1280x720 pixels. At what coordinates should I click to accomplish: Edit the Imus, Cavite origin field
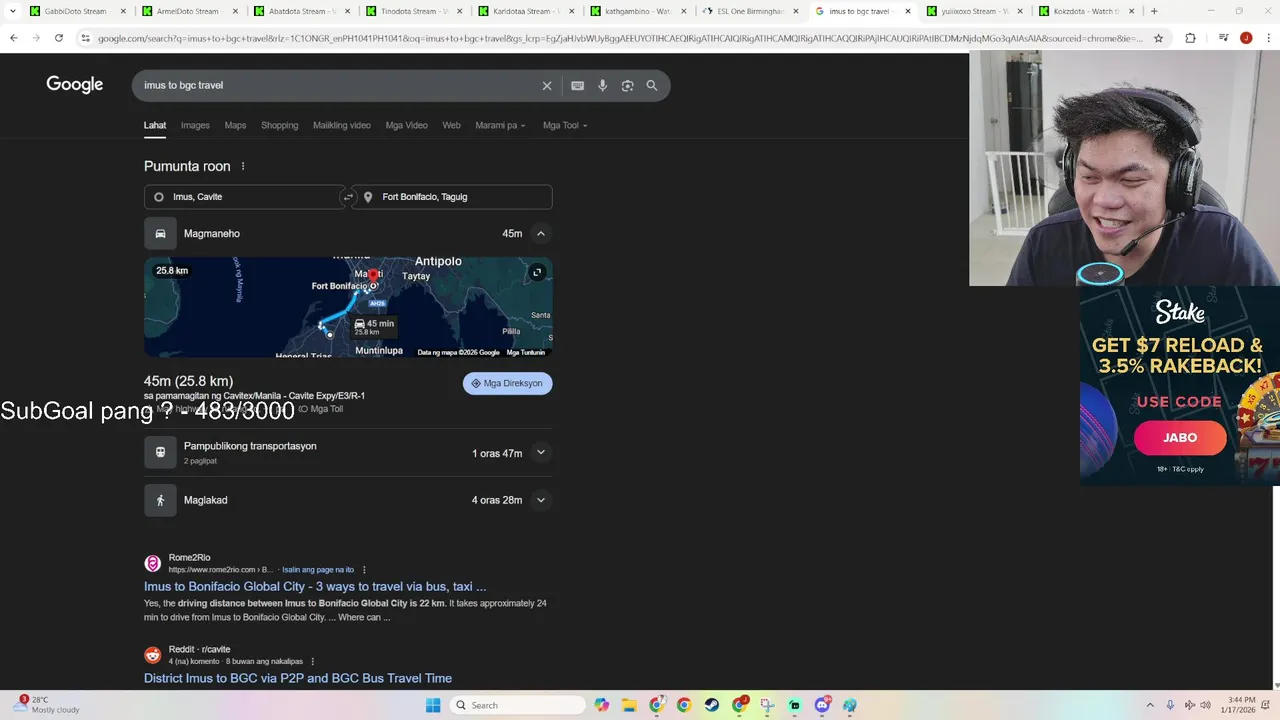244,197
